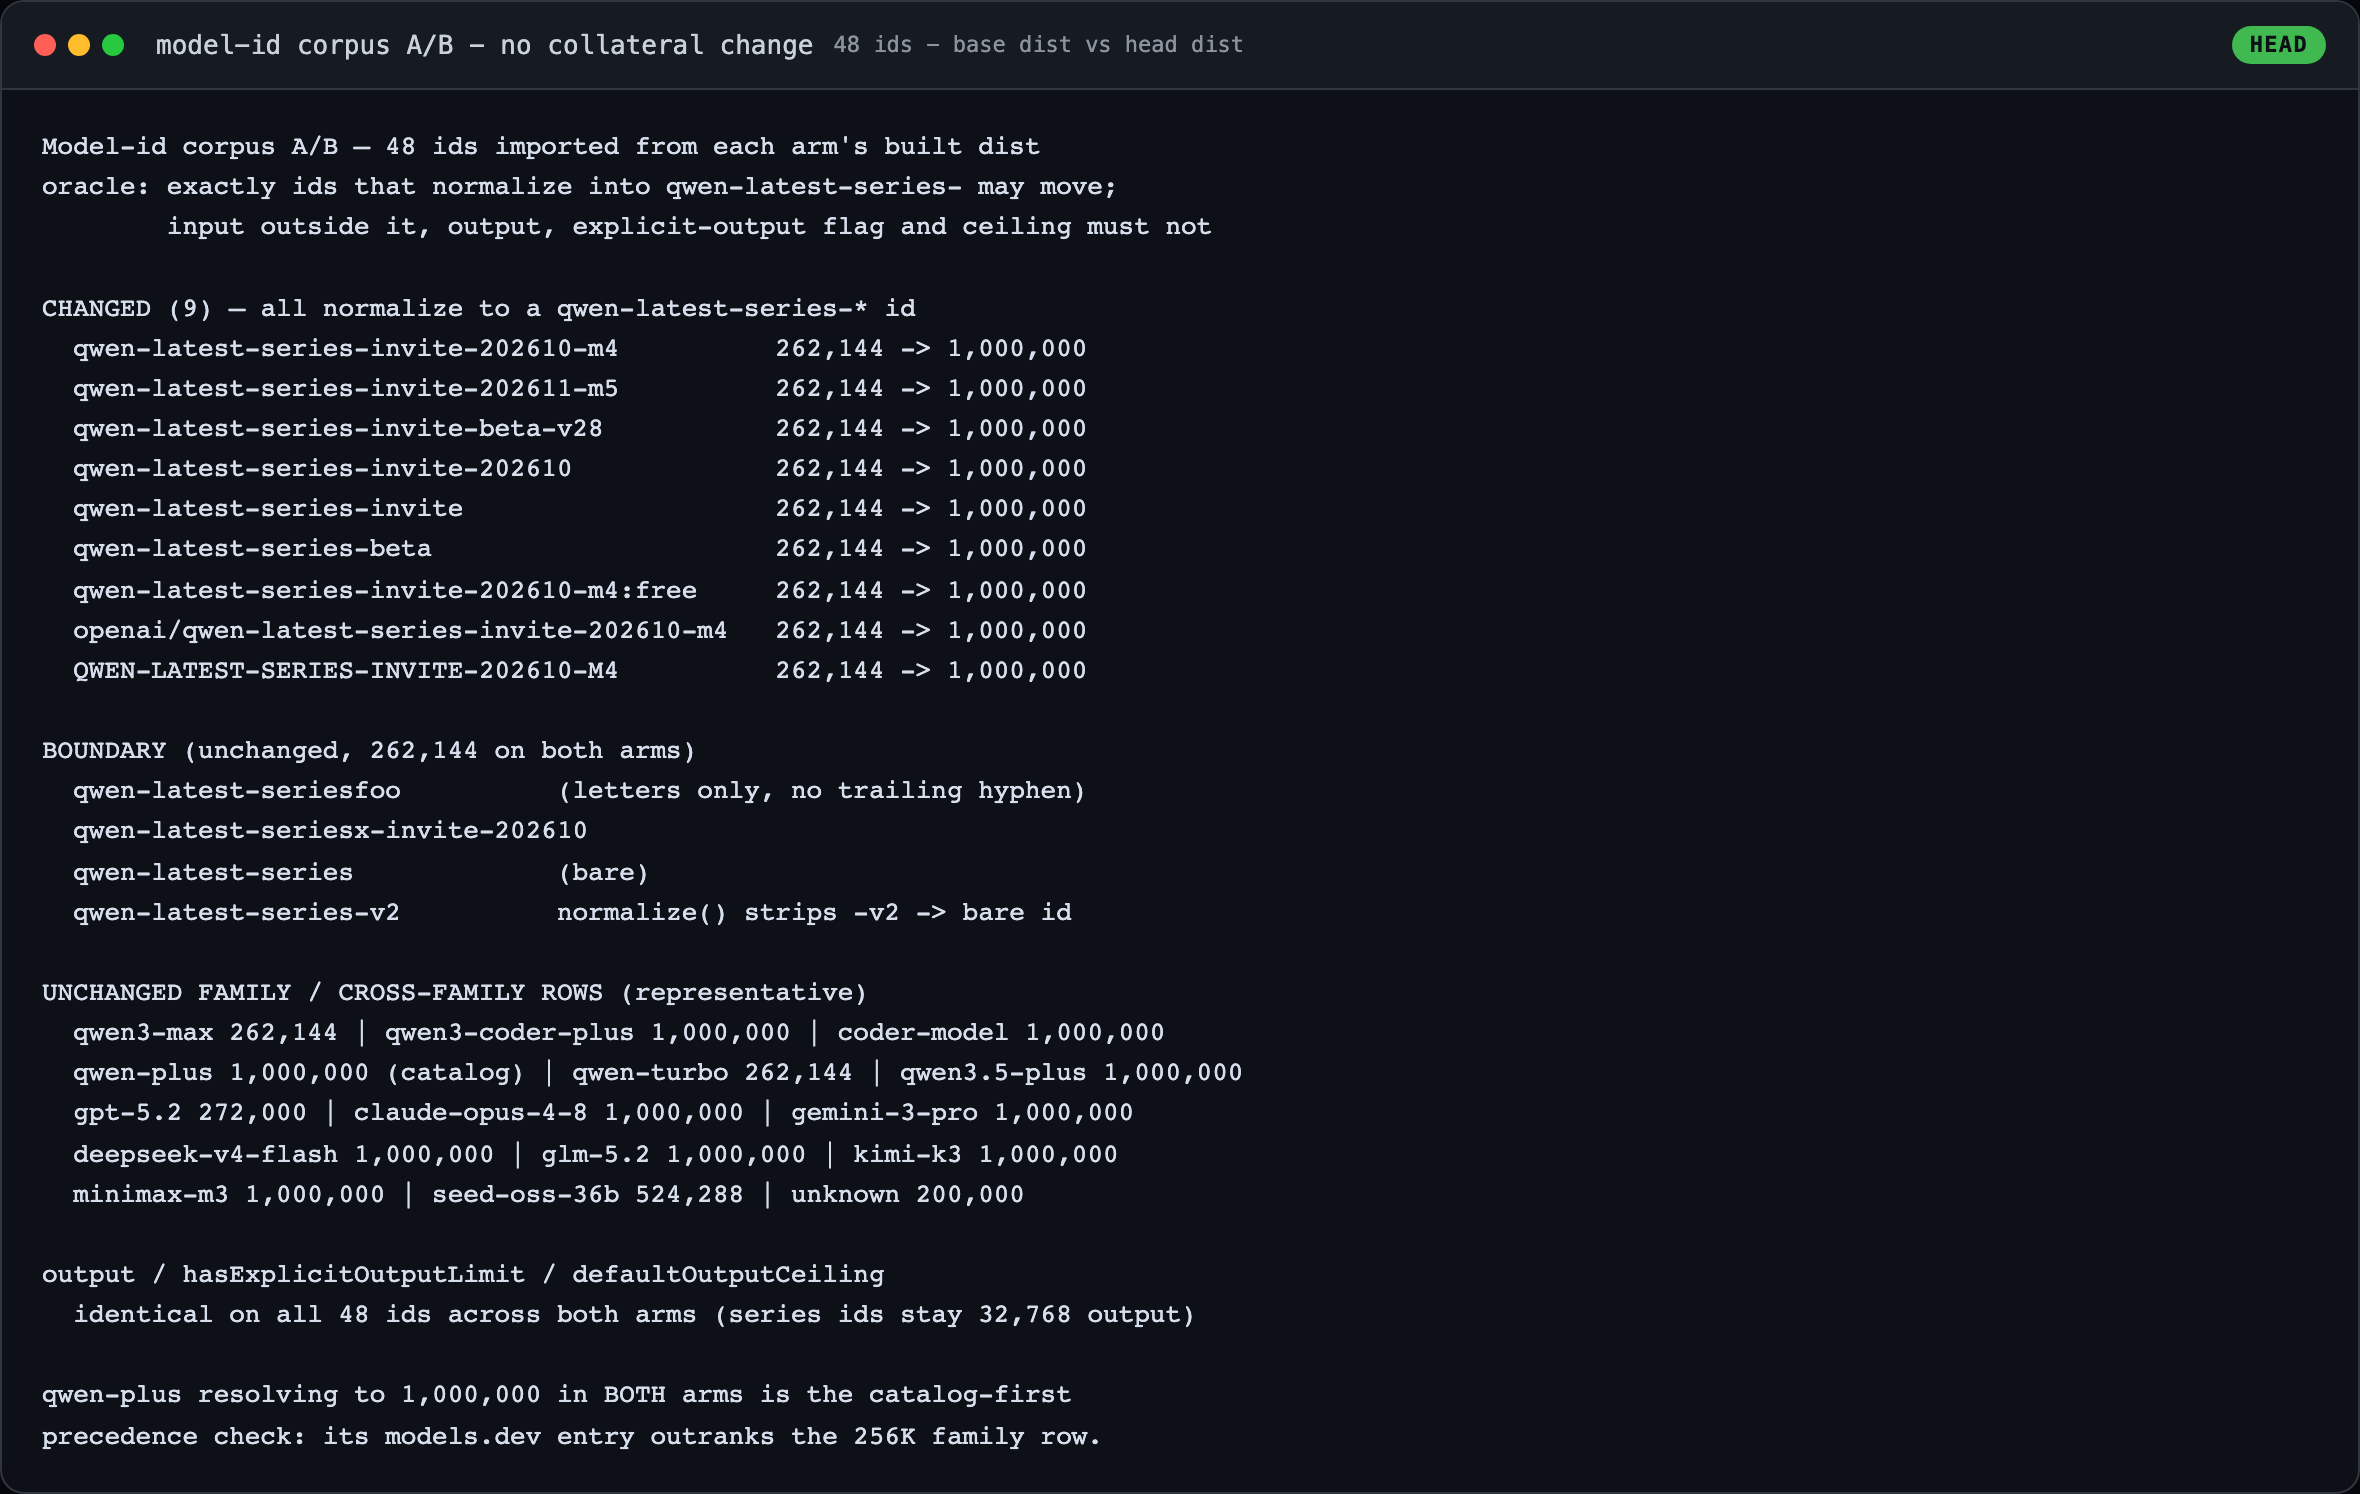The height and width of the screenshot is (1494, 2360).
Task: Click the 'kimi-k3 1,000,000' entry
Action: 985,1154
